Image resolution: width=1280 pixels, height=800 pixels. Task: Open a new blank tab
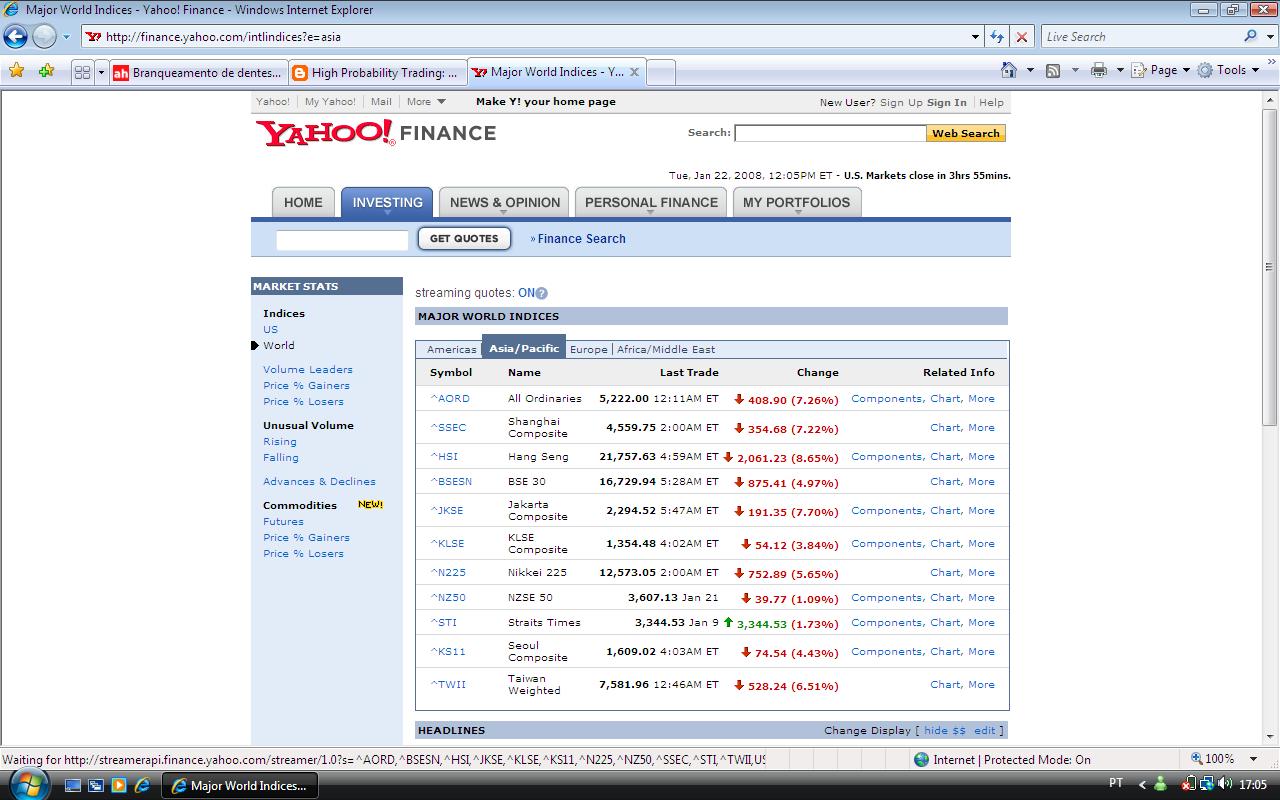pyautogui.click(x=661, y=72)
